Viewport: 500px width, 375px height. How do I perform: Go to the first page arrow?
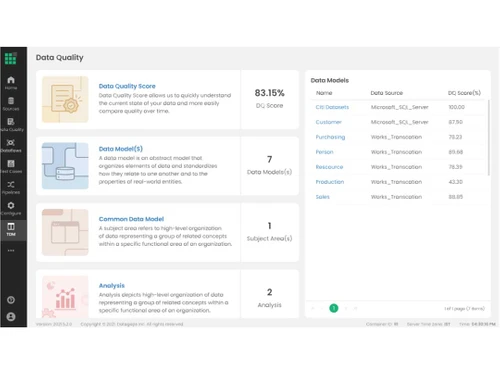(x=313, y=308)
